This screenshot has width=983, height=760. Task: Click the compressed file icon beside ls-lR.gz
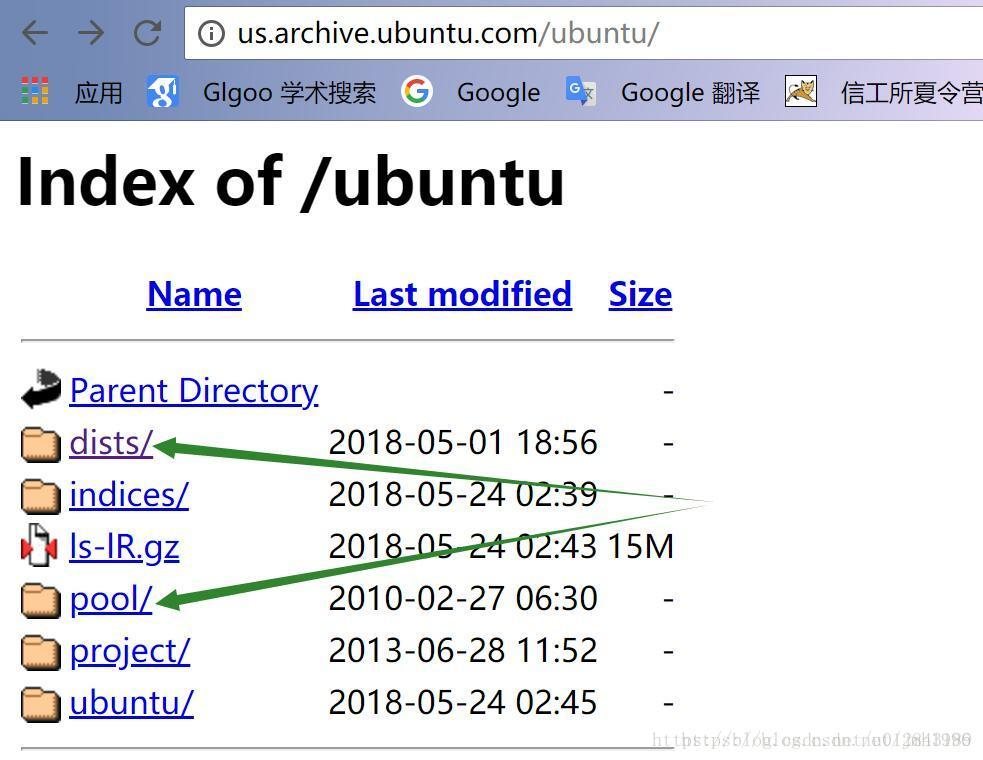point(40,546)
